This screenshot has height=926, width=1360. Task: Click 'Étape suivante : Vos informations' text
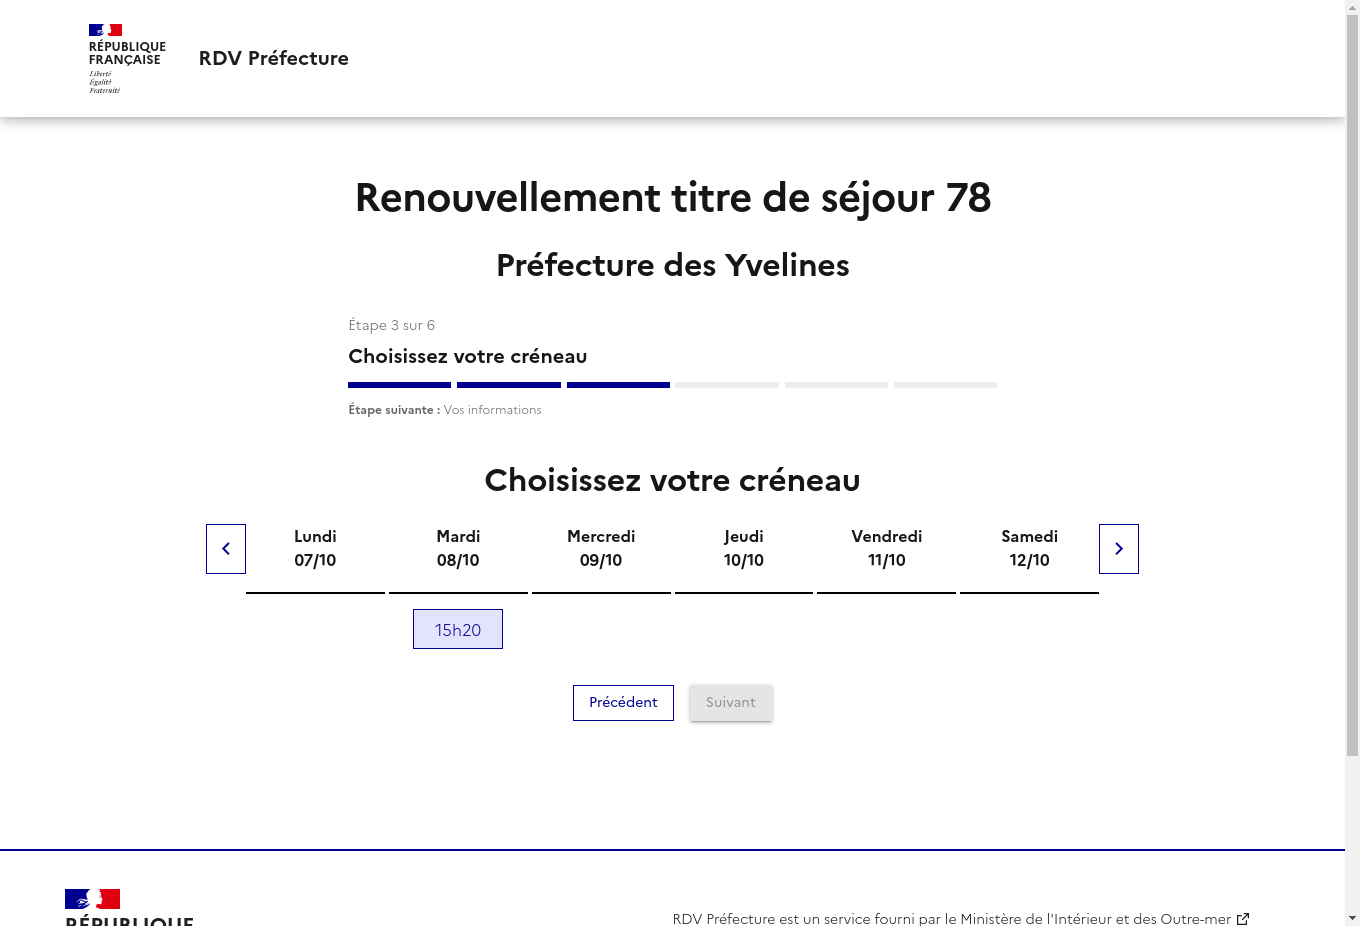[445, 410]
